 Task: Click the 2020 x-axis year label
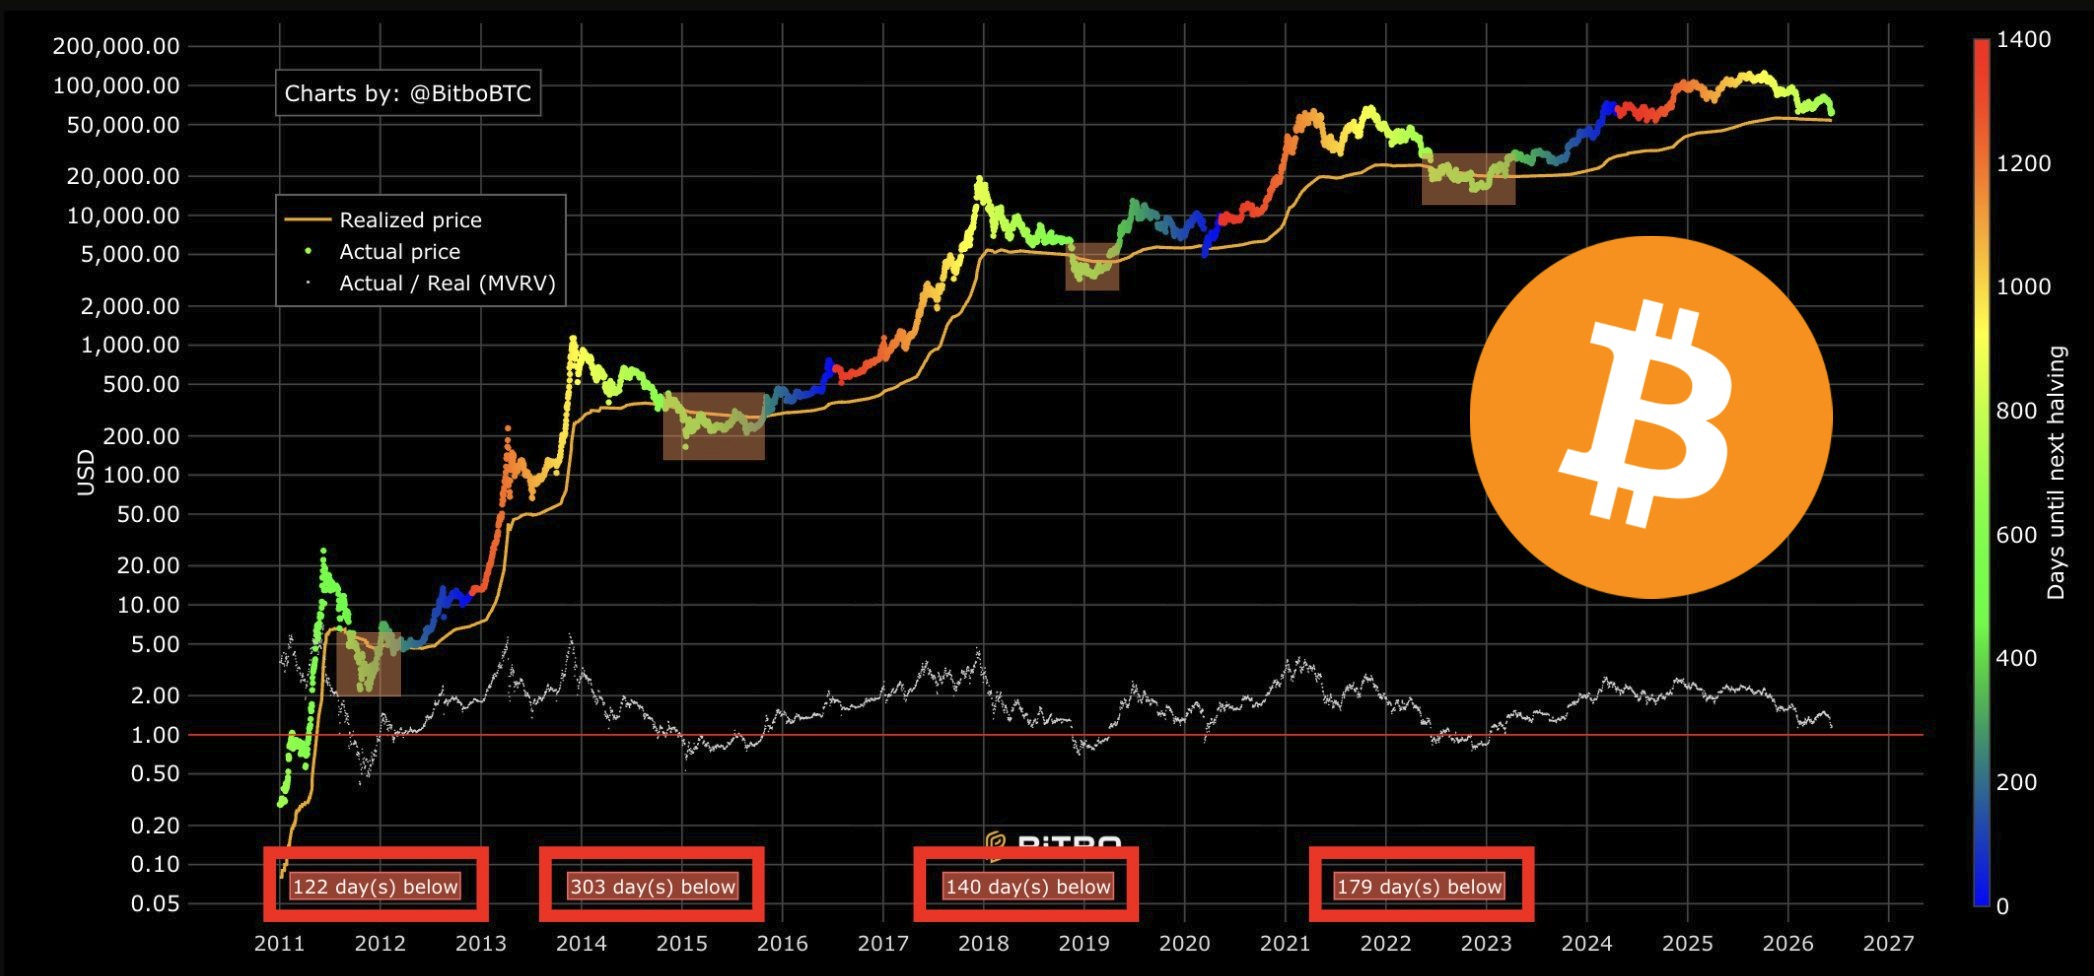tap(1184, 944)
